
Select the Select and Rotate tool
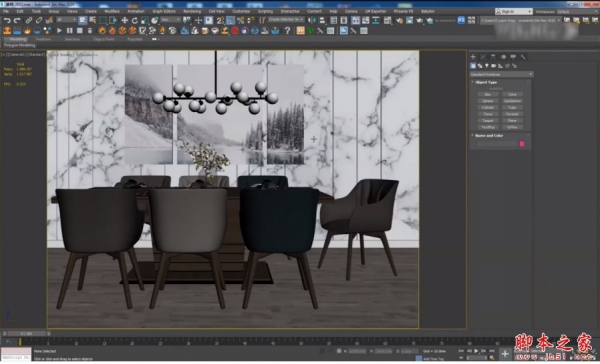pos(135,20)
